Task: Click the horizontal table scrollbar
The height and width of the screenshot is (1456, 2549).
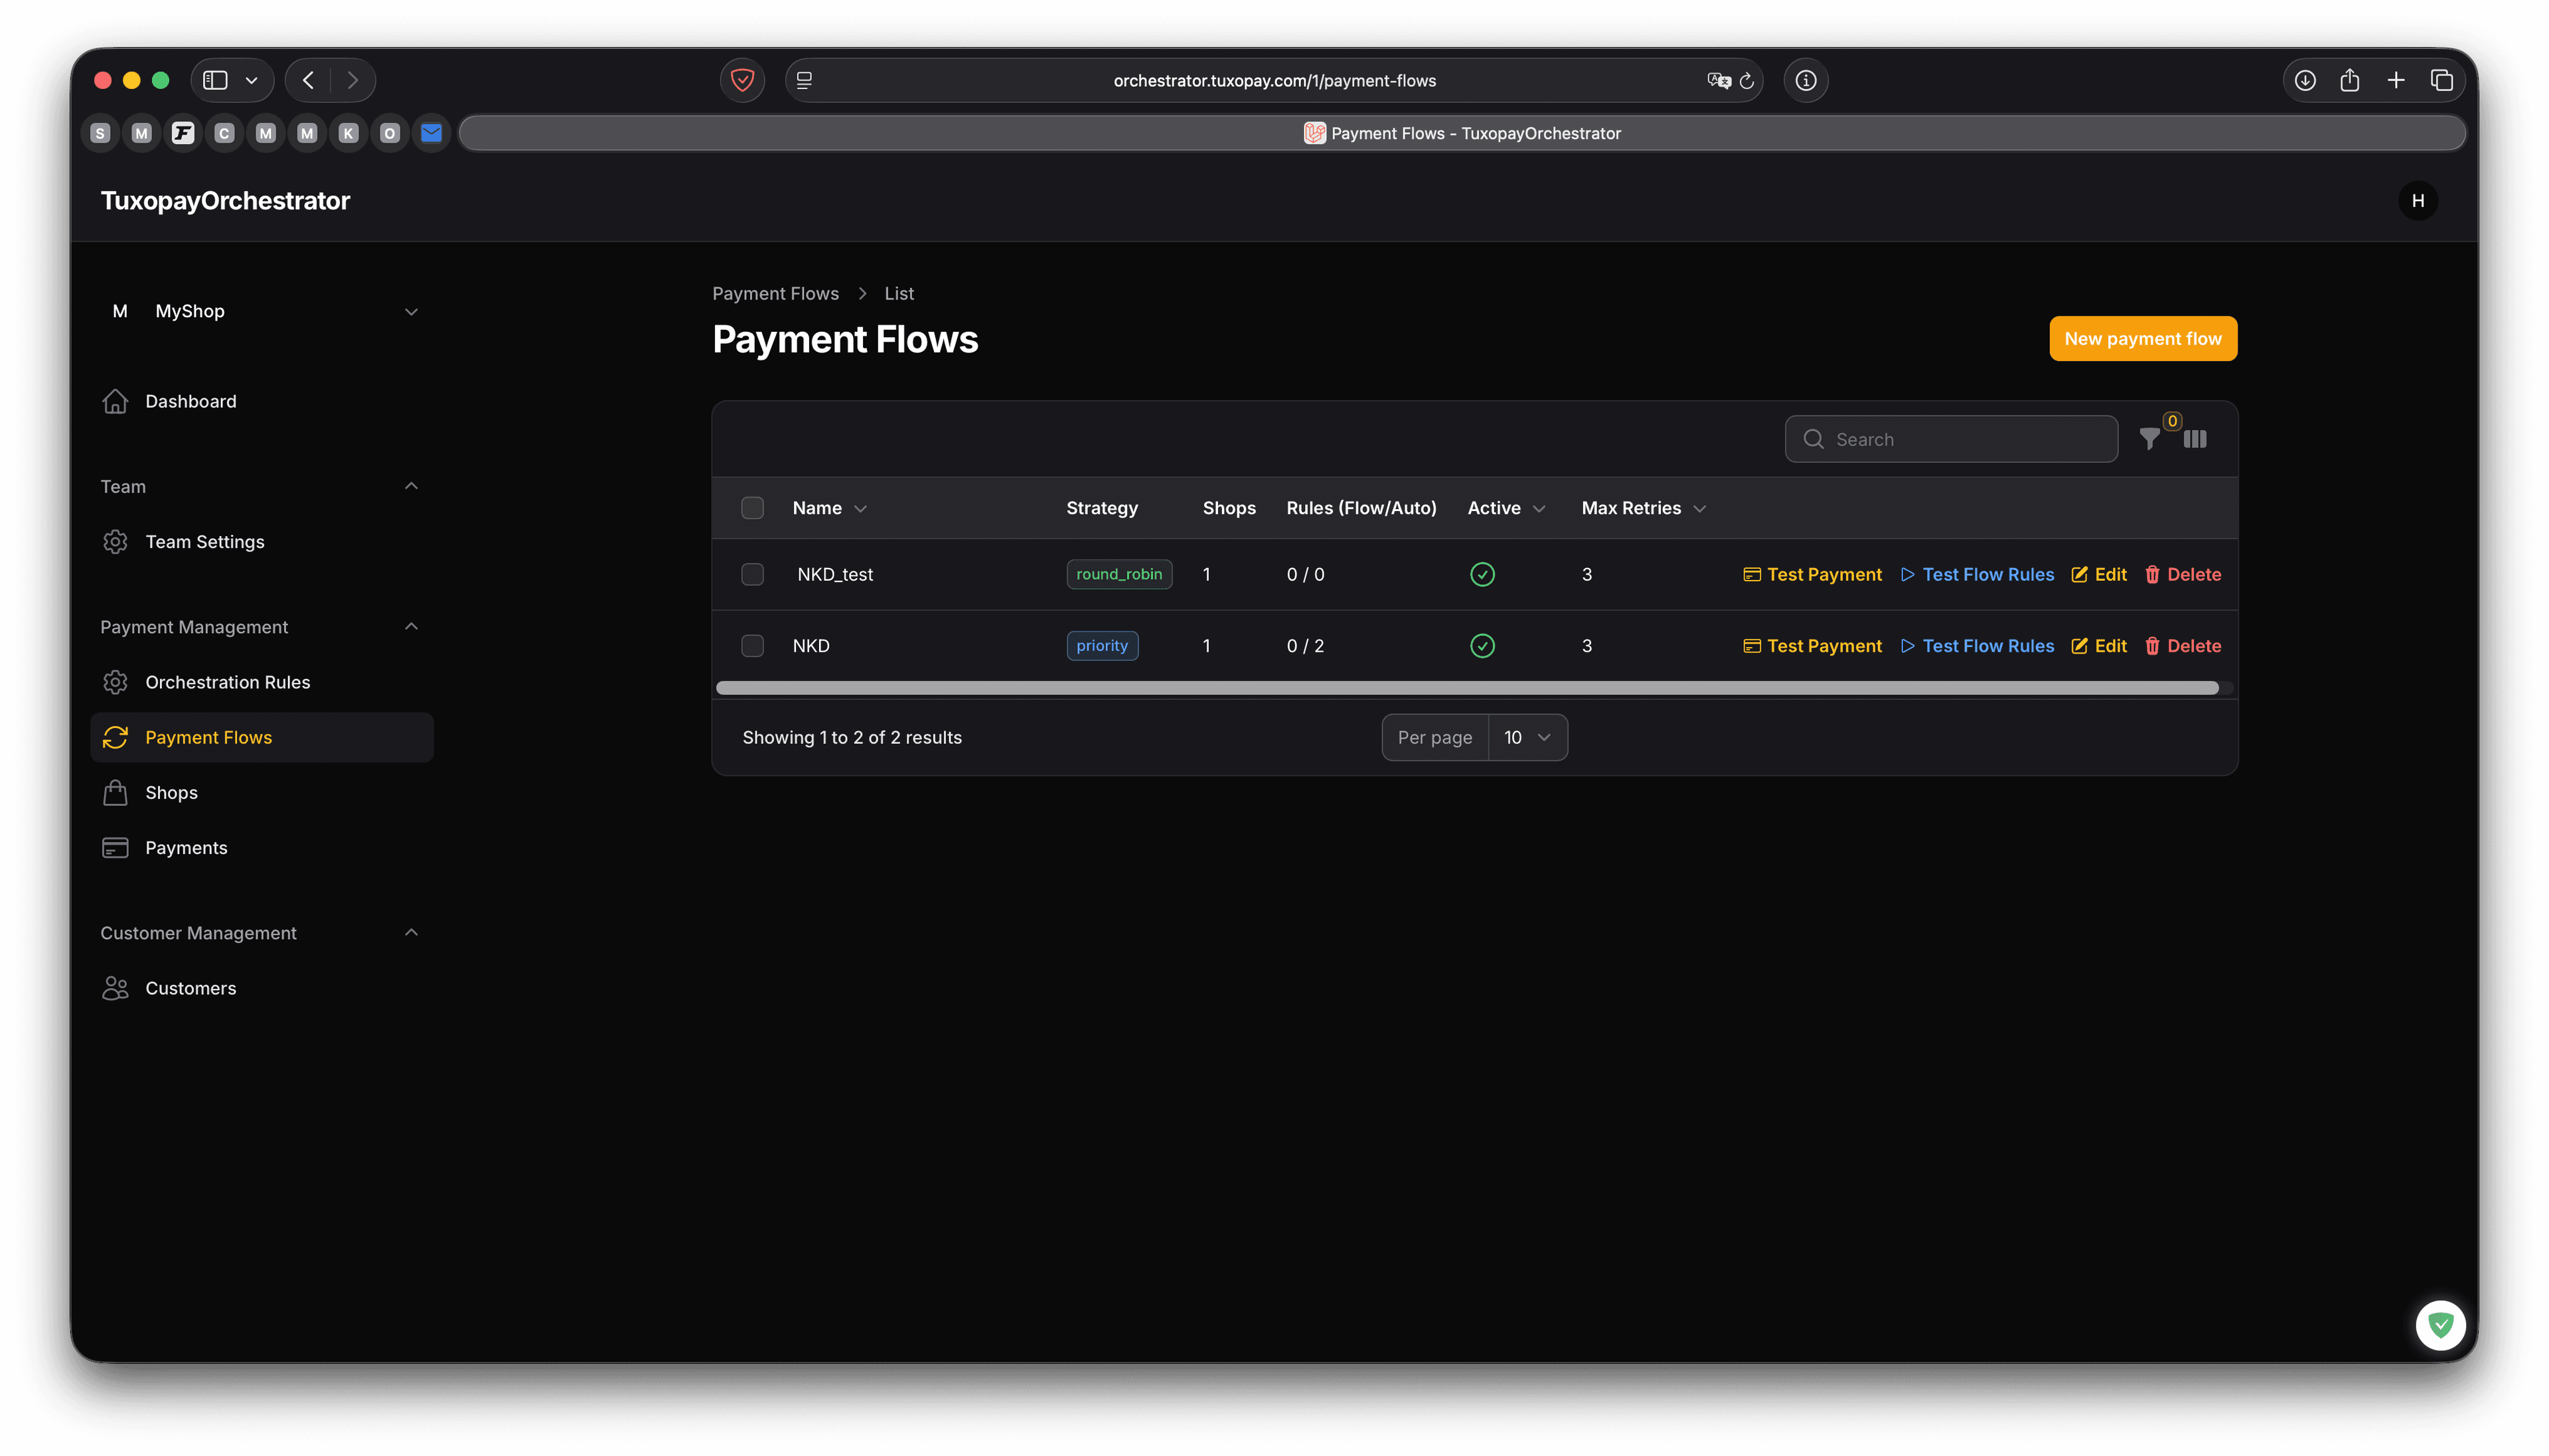Action: point(1466,688)
